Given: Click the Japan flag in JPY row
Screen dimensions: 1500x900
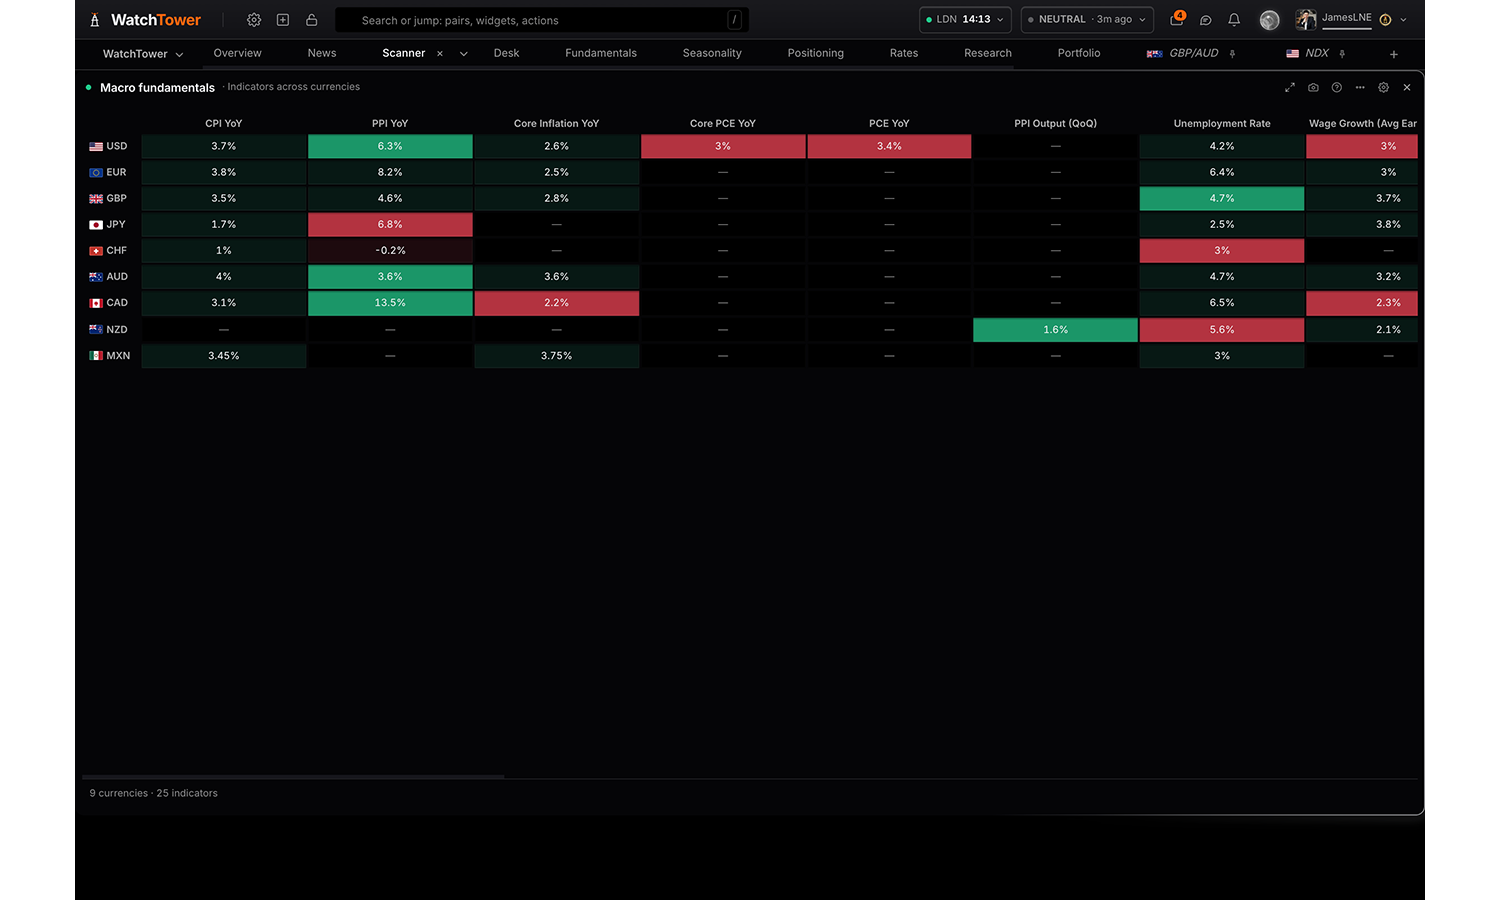Looking at the screenshot, I should click(96, 225).
